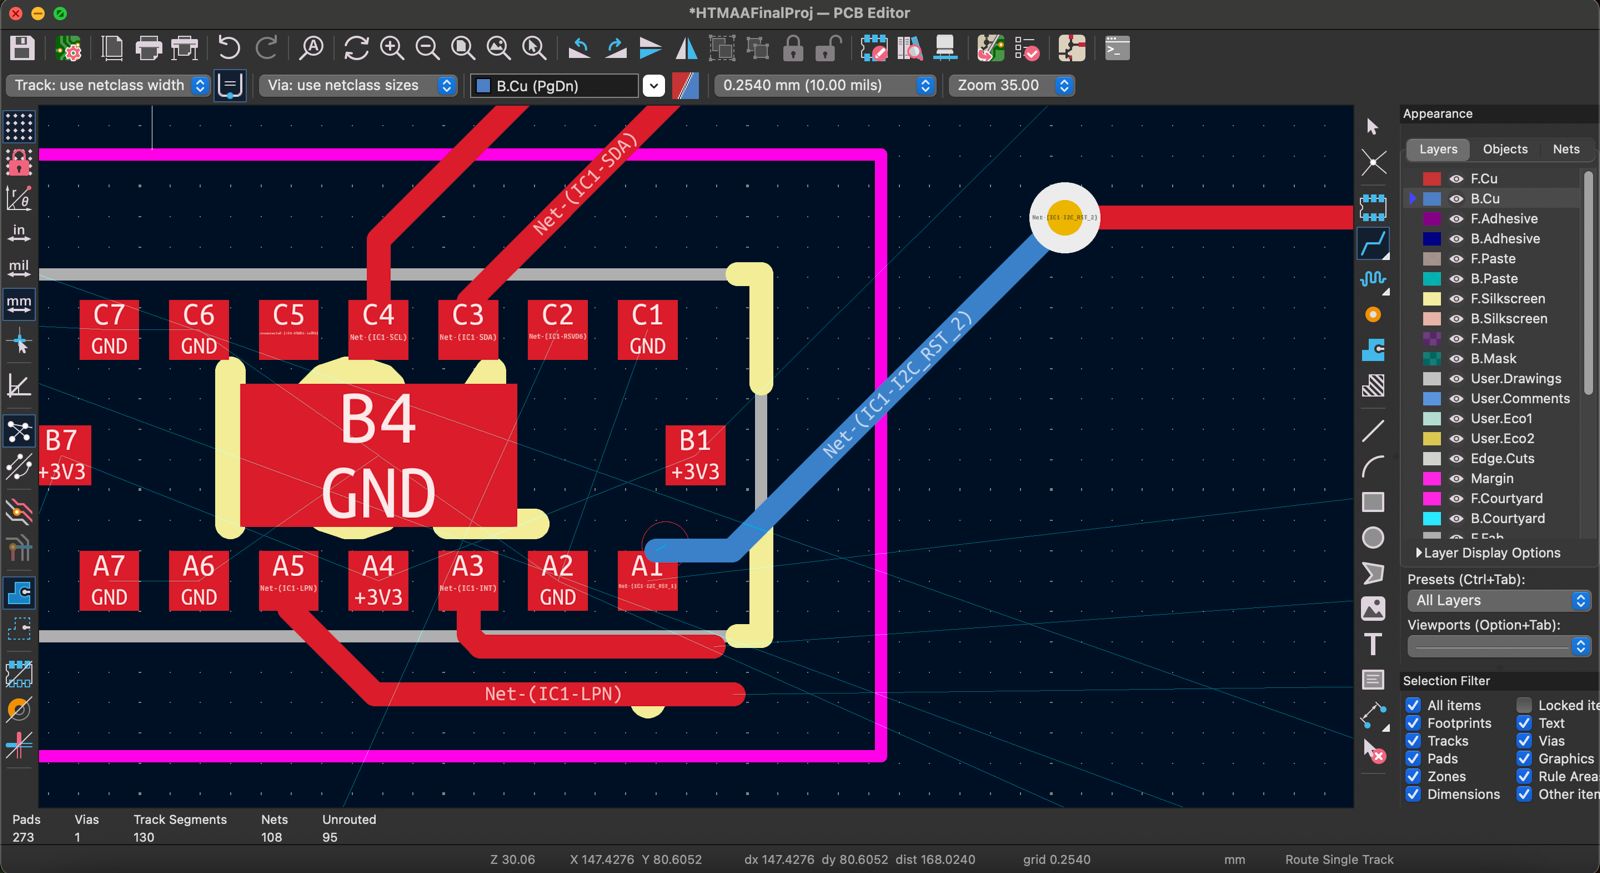
Task: Choose the Draw Circle tool
Action: point(1373,538)
